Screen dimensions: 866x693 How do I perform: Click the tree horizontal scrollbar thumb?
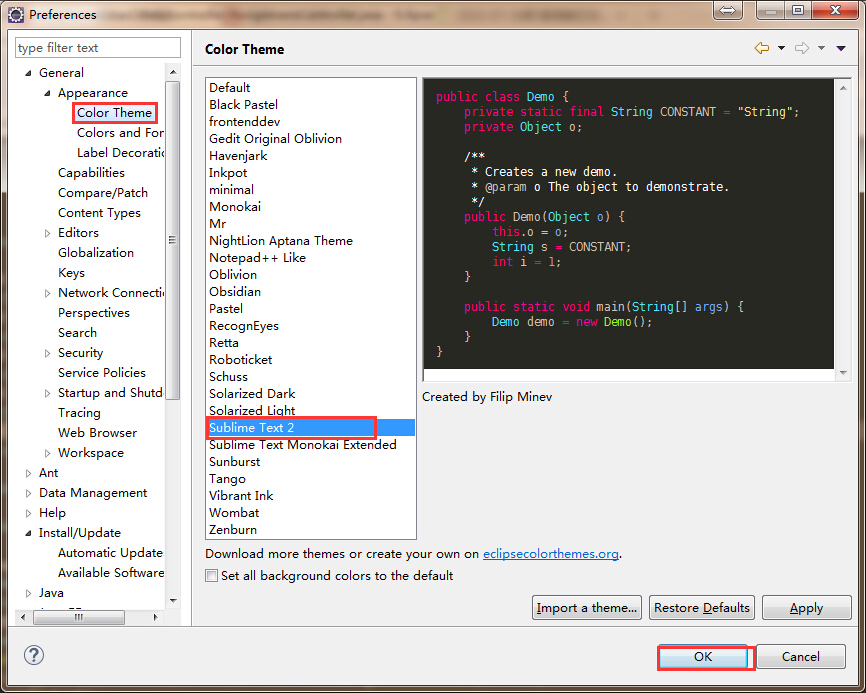click(x=78, y=617)
